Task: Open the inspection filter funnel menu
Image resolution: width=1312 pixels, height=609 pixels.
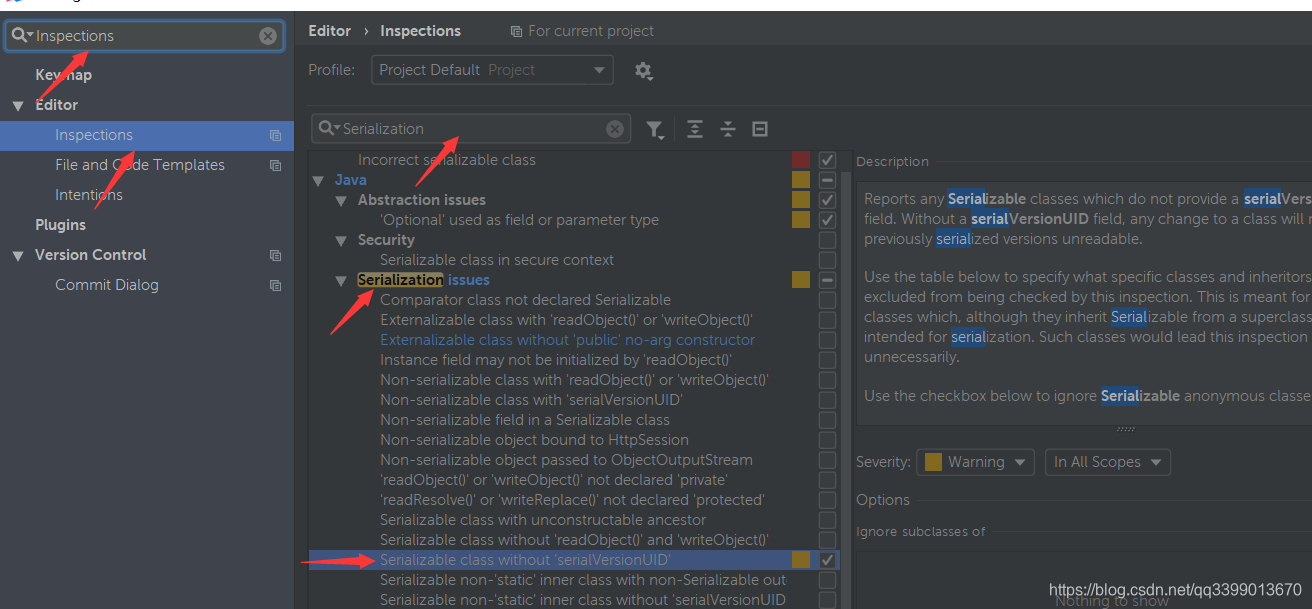Action: tap(655, 129)
